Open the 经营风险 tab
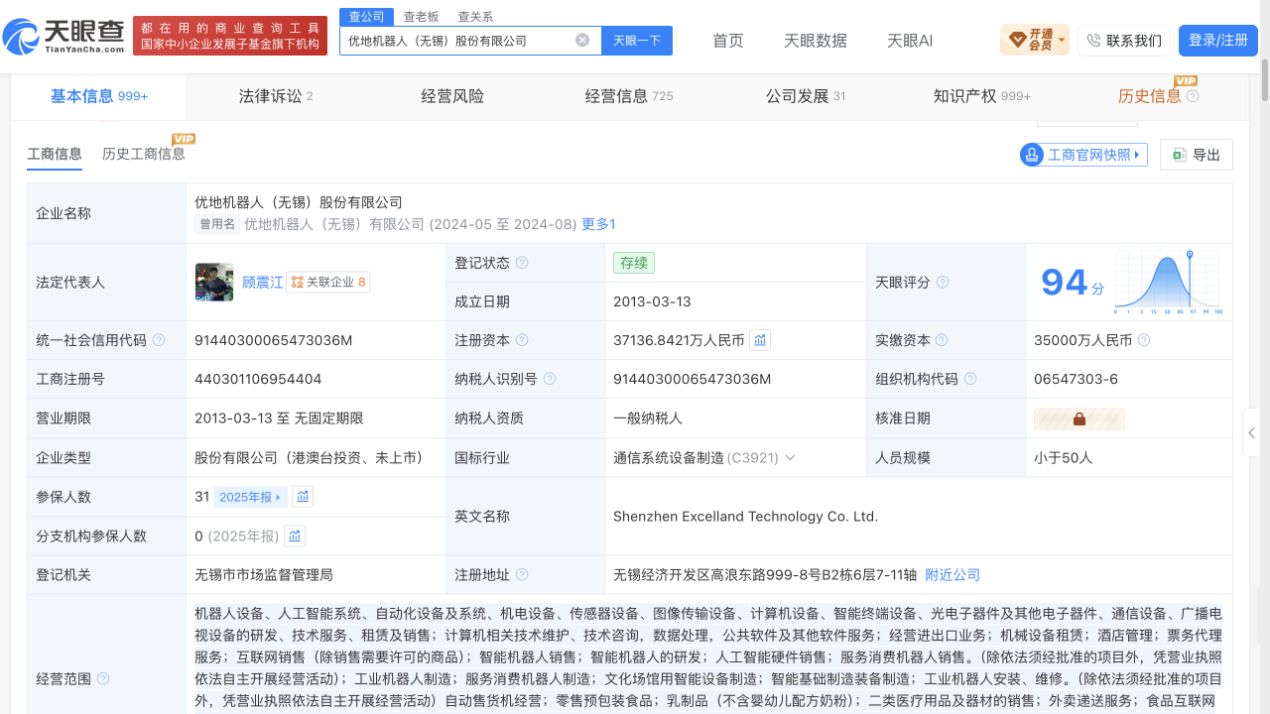Image resolution: width=1270 pixels, height=714 pixels. point(452,96)
